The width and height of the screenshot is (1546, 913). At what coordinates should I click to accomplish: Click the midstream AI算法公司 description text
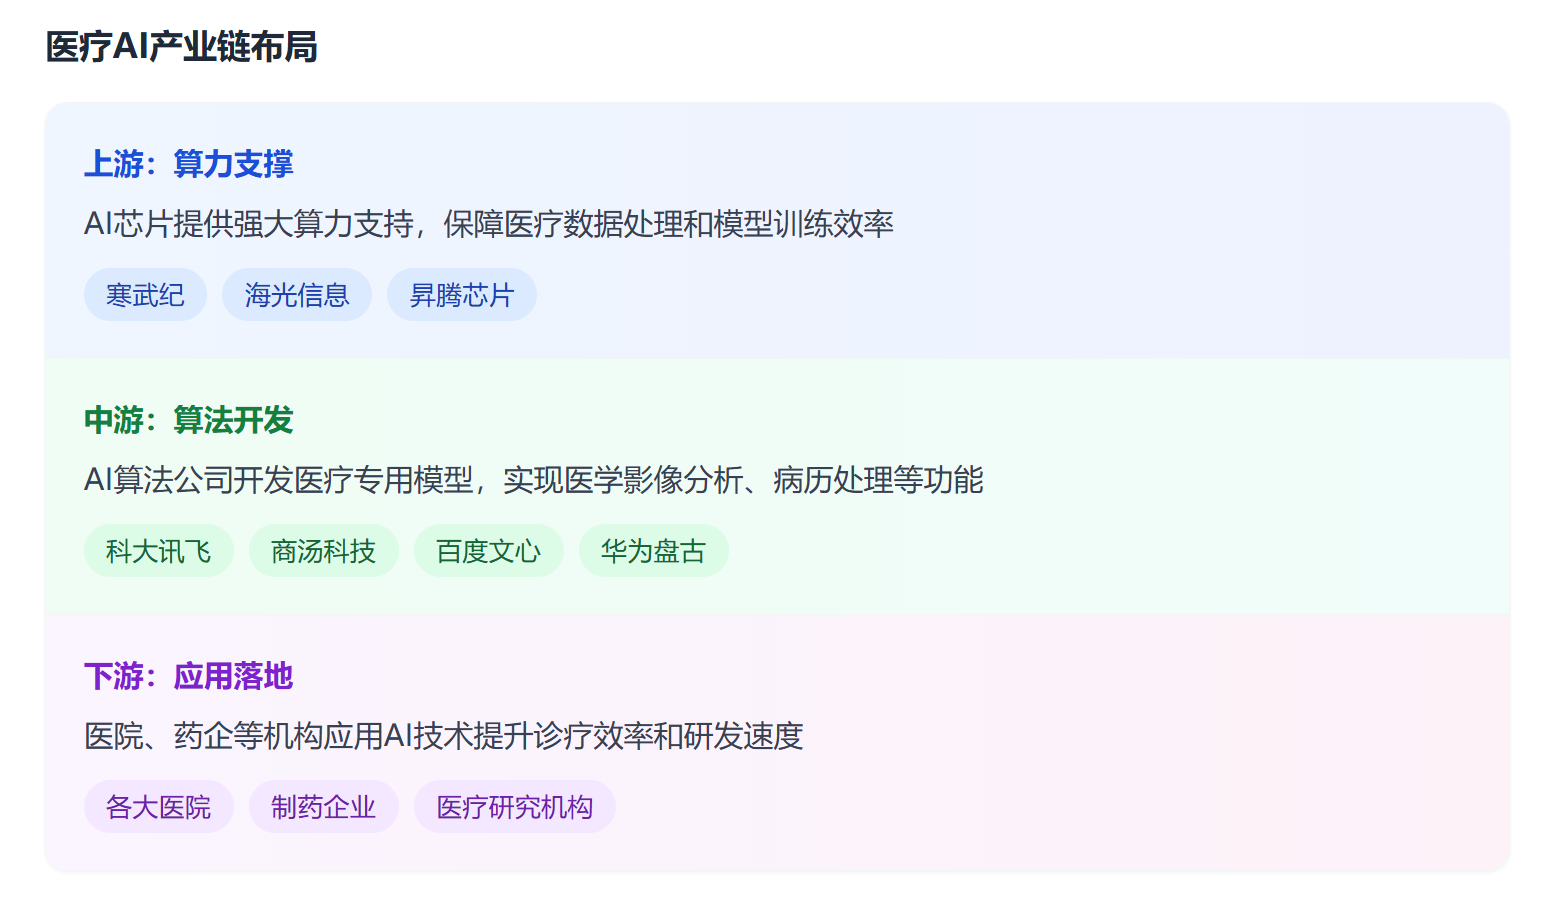(533, 480)
